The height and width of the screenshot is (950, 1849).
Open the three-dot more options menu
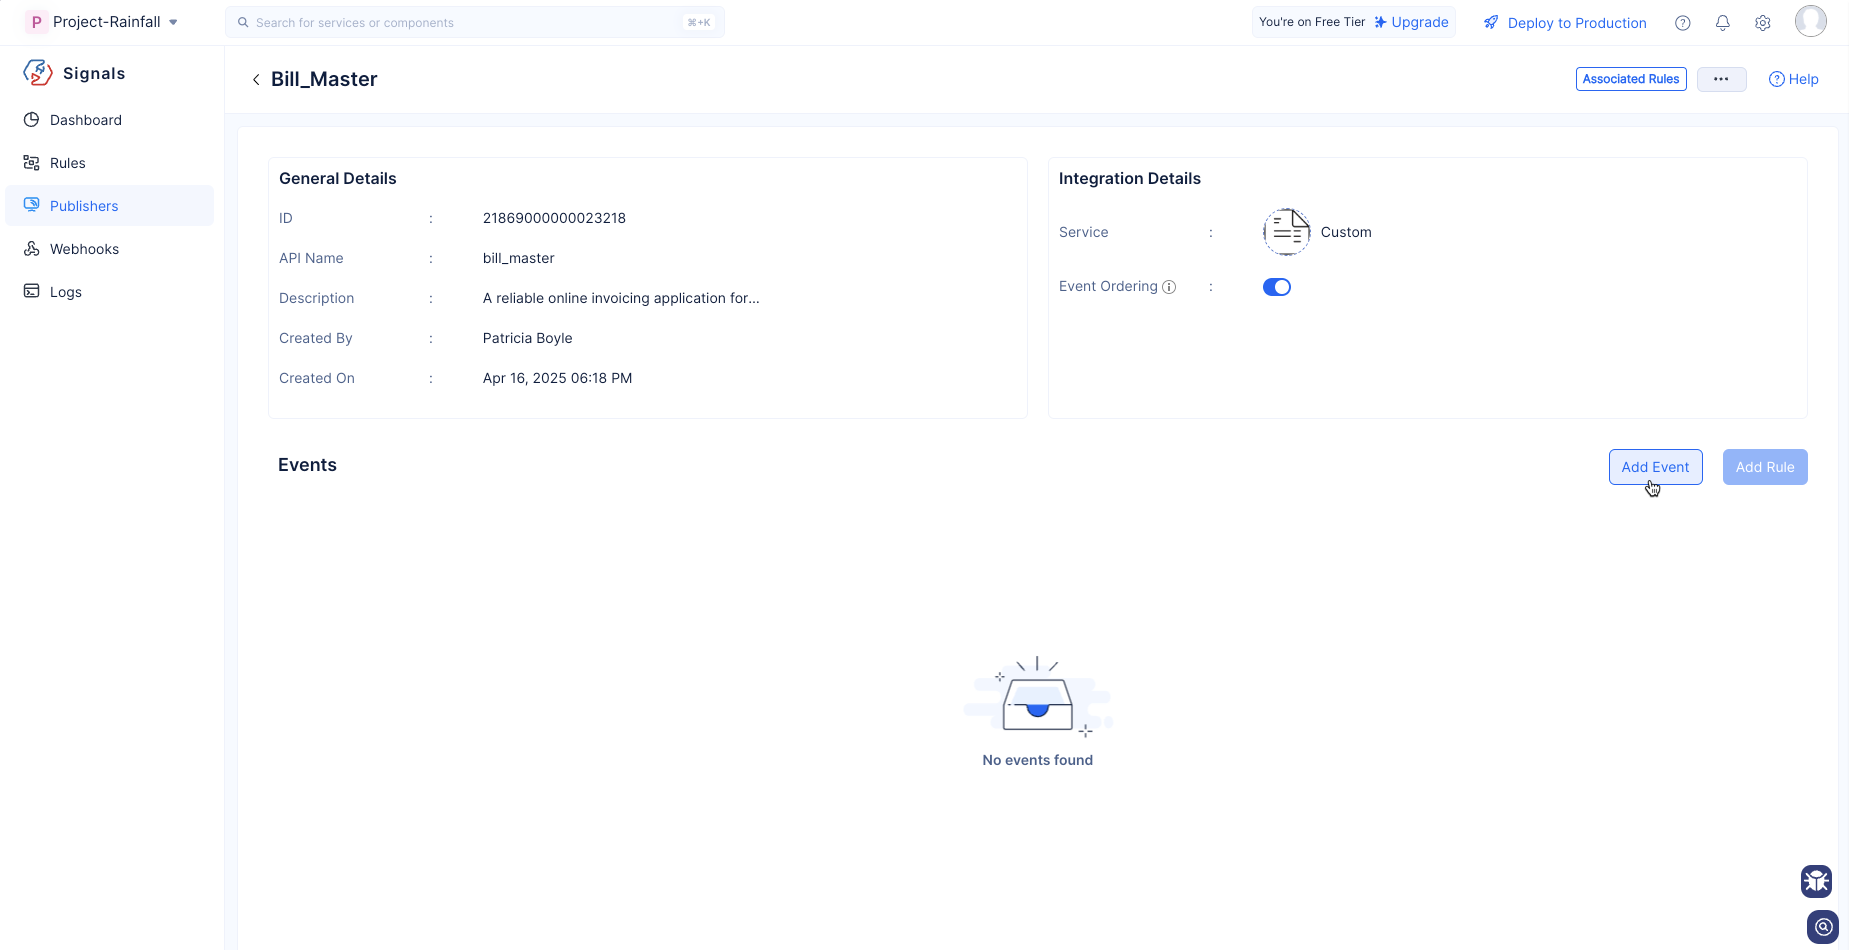pos(1721,79)
